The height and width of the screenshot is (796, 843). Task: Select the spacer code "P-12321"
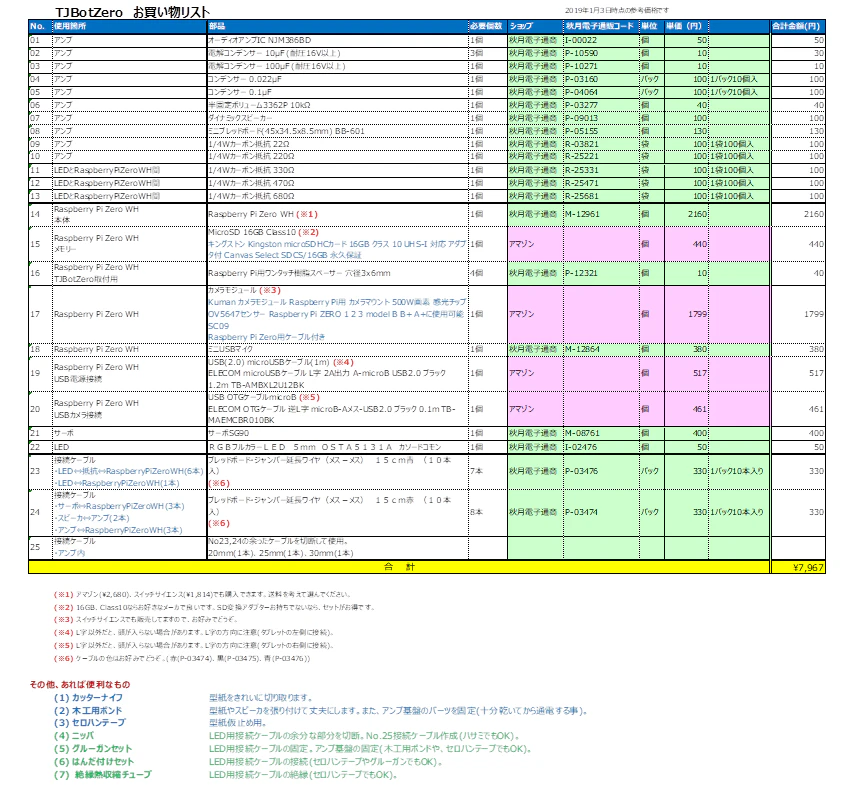[581, 273]
